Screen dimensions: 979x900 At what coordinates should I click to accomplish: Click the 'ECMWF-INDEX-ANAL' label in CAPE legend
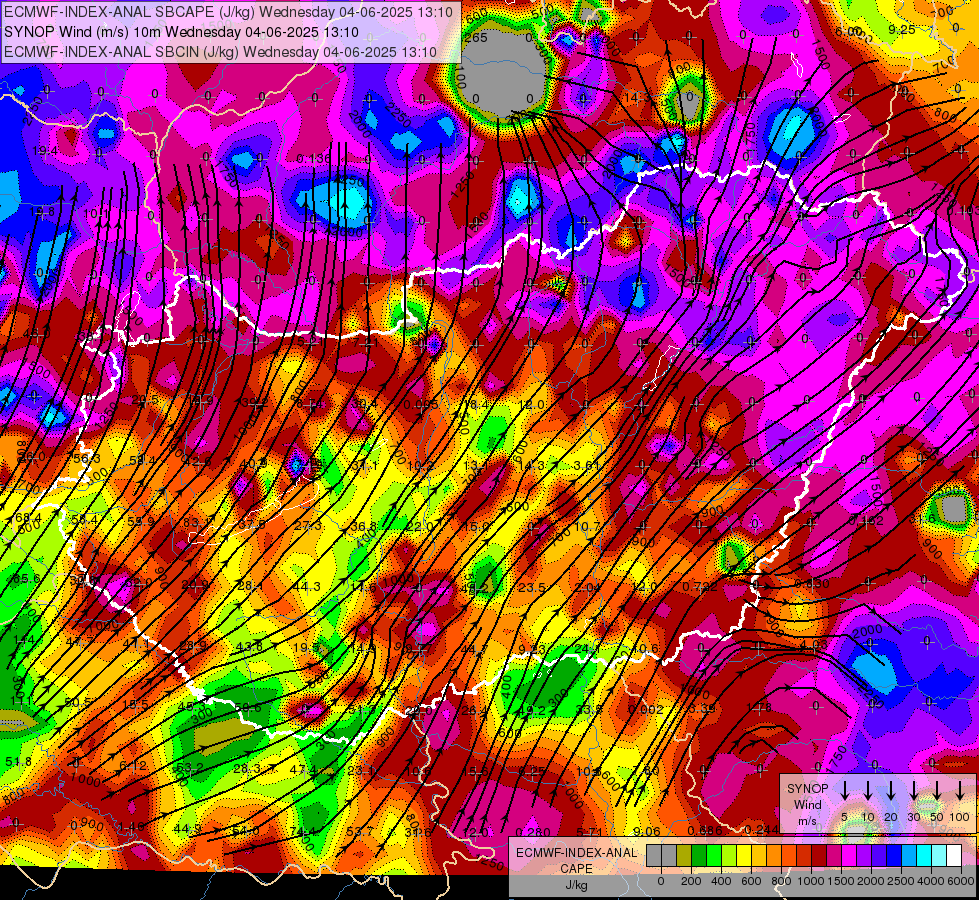click(576, 853)
